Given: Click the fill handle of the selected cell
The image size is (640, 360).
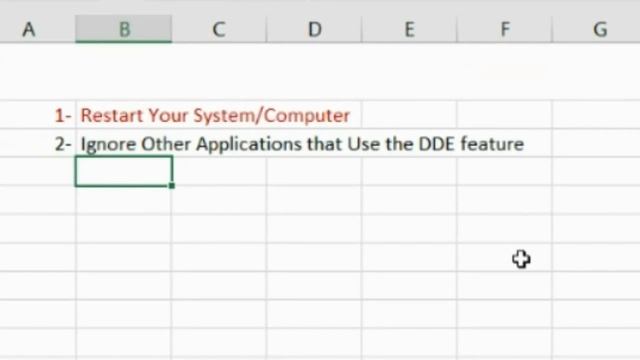Looking at the screenshot, I should tap(172, 186).
